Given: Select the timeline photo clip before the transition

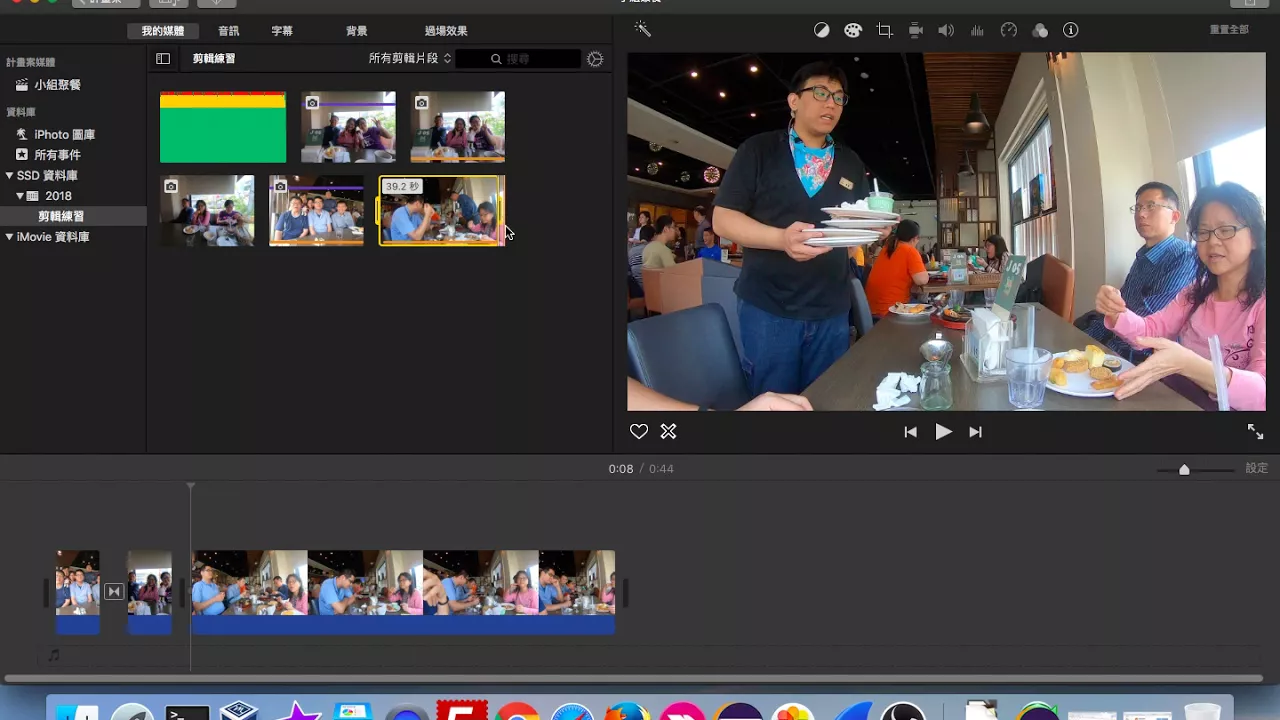Looking at the screenshot, I should [77, 591].
